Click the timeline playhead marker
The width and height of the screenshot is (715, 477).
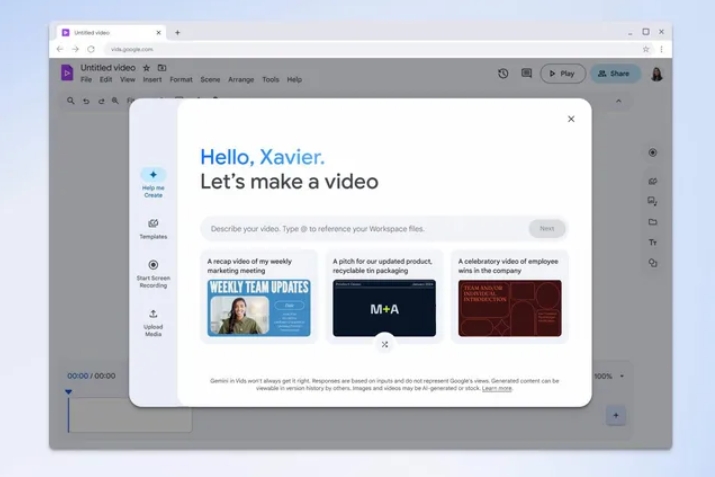coord(68,392)
